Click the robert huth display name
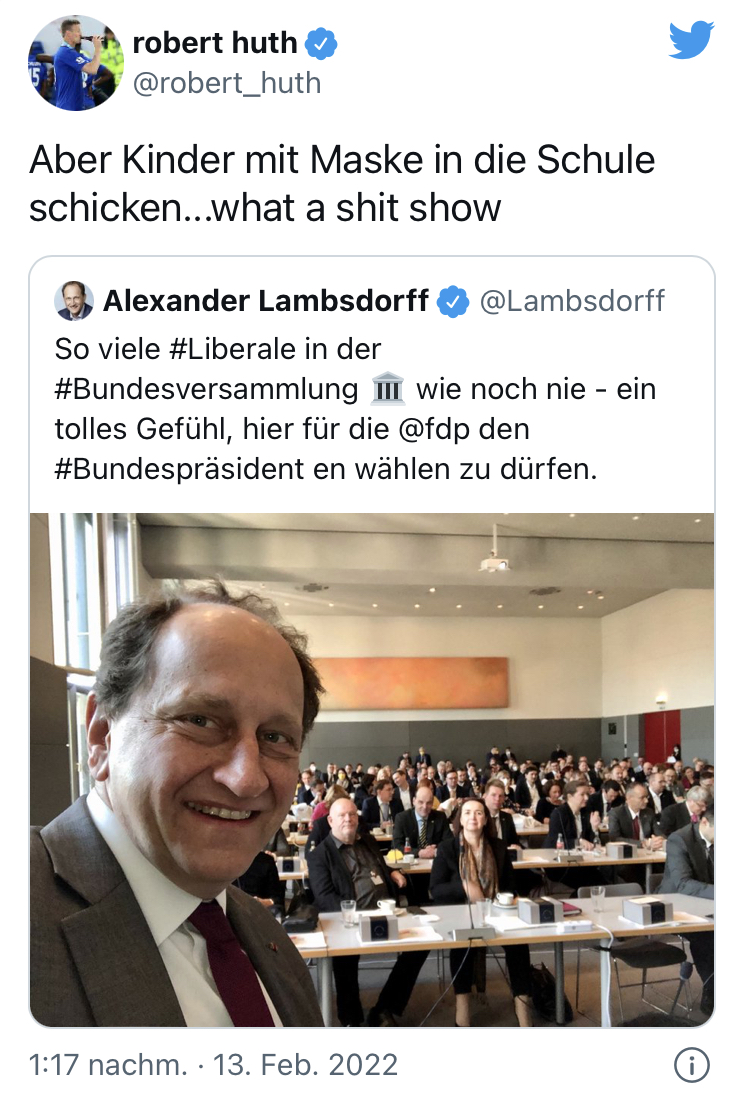 [x=215, y=43]
